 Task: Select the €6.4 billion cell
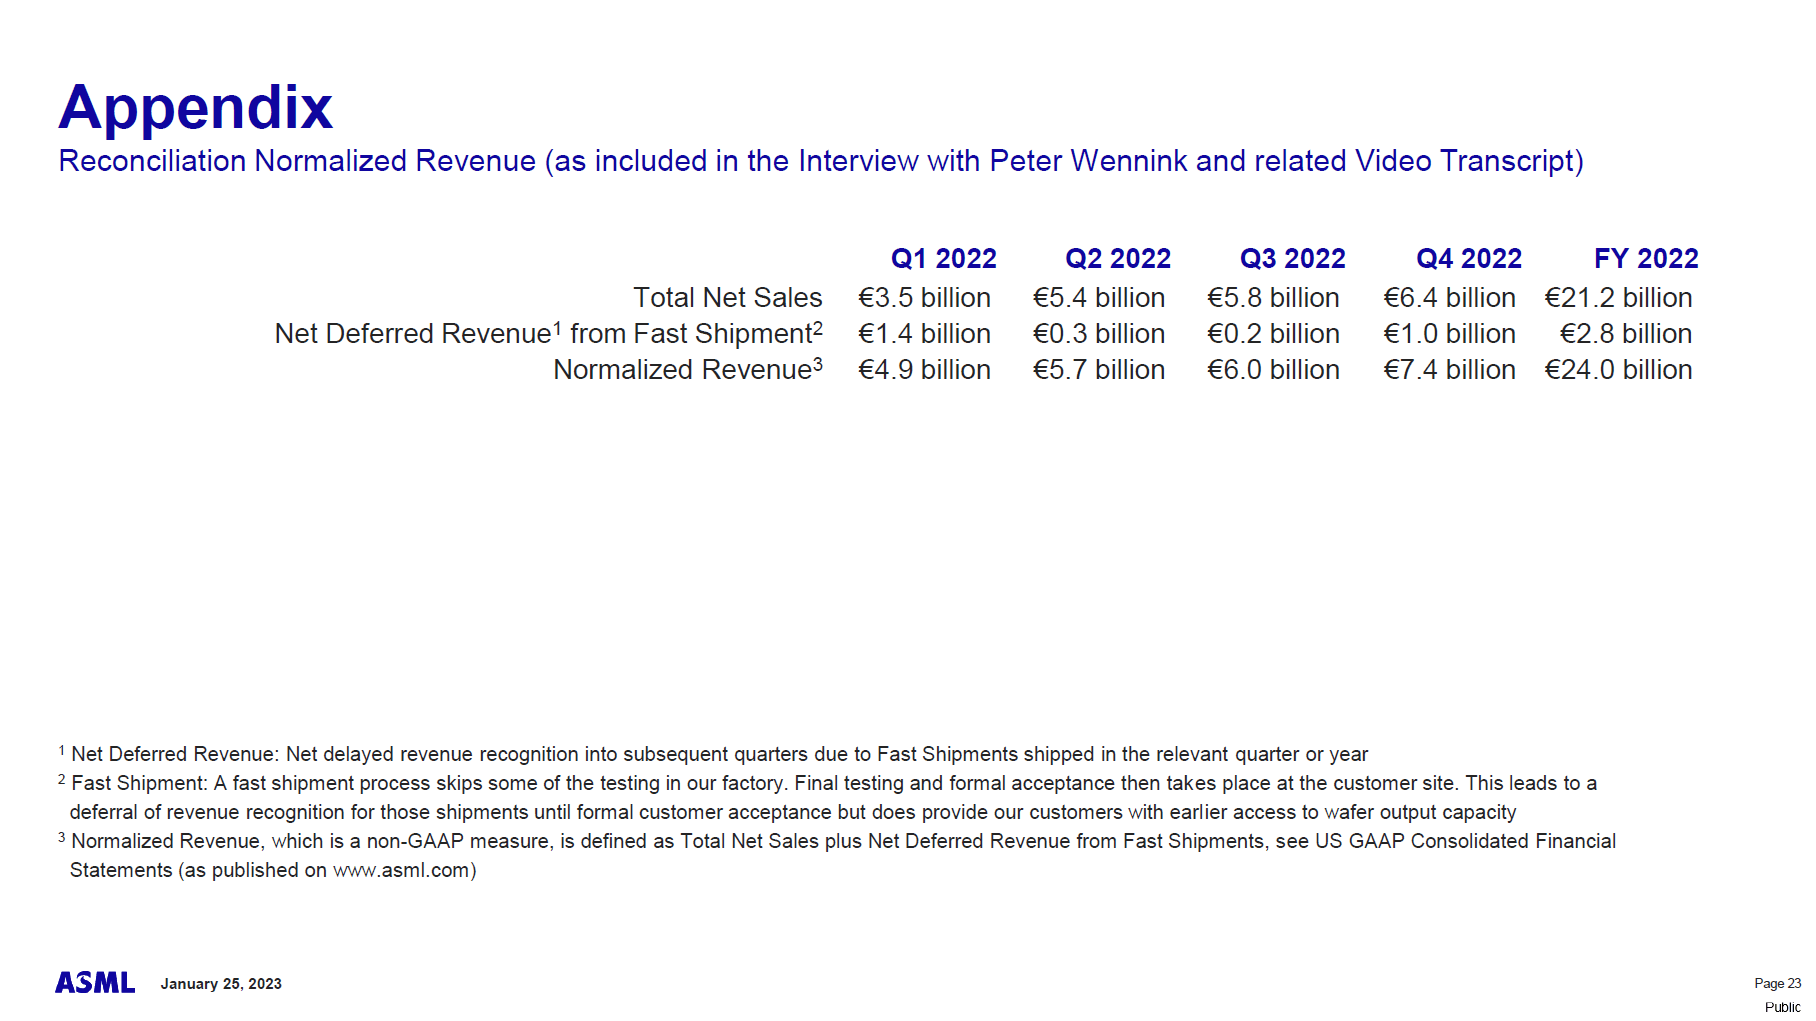[x=1449, y=298]
